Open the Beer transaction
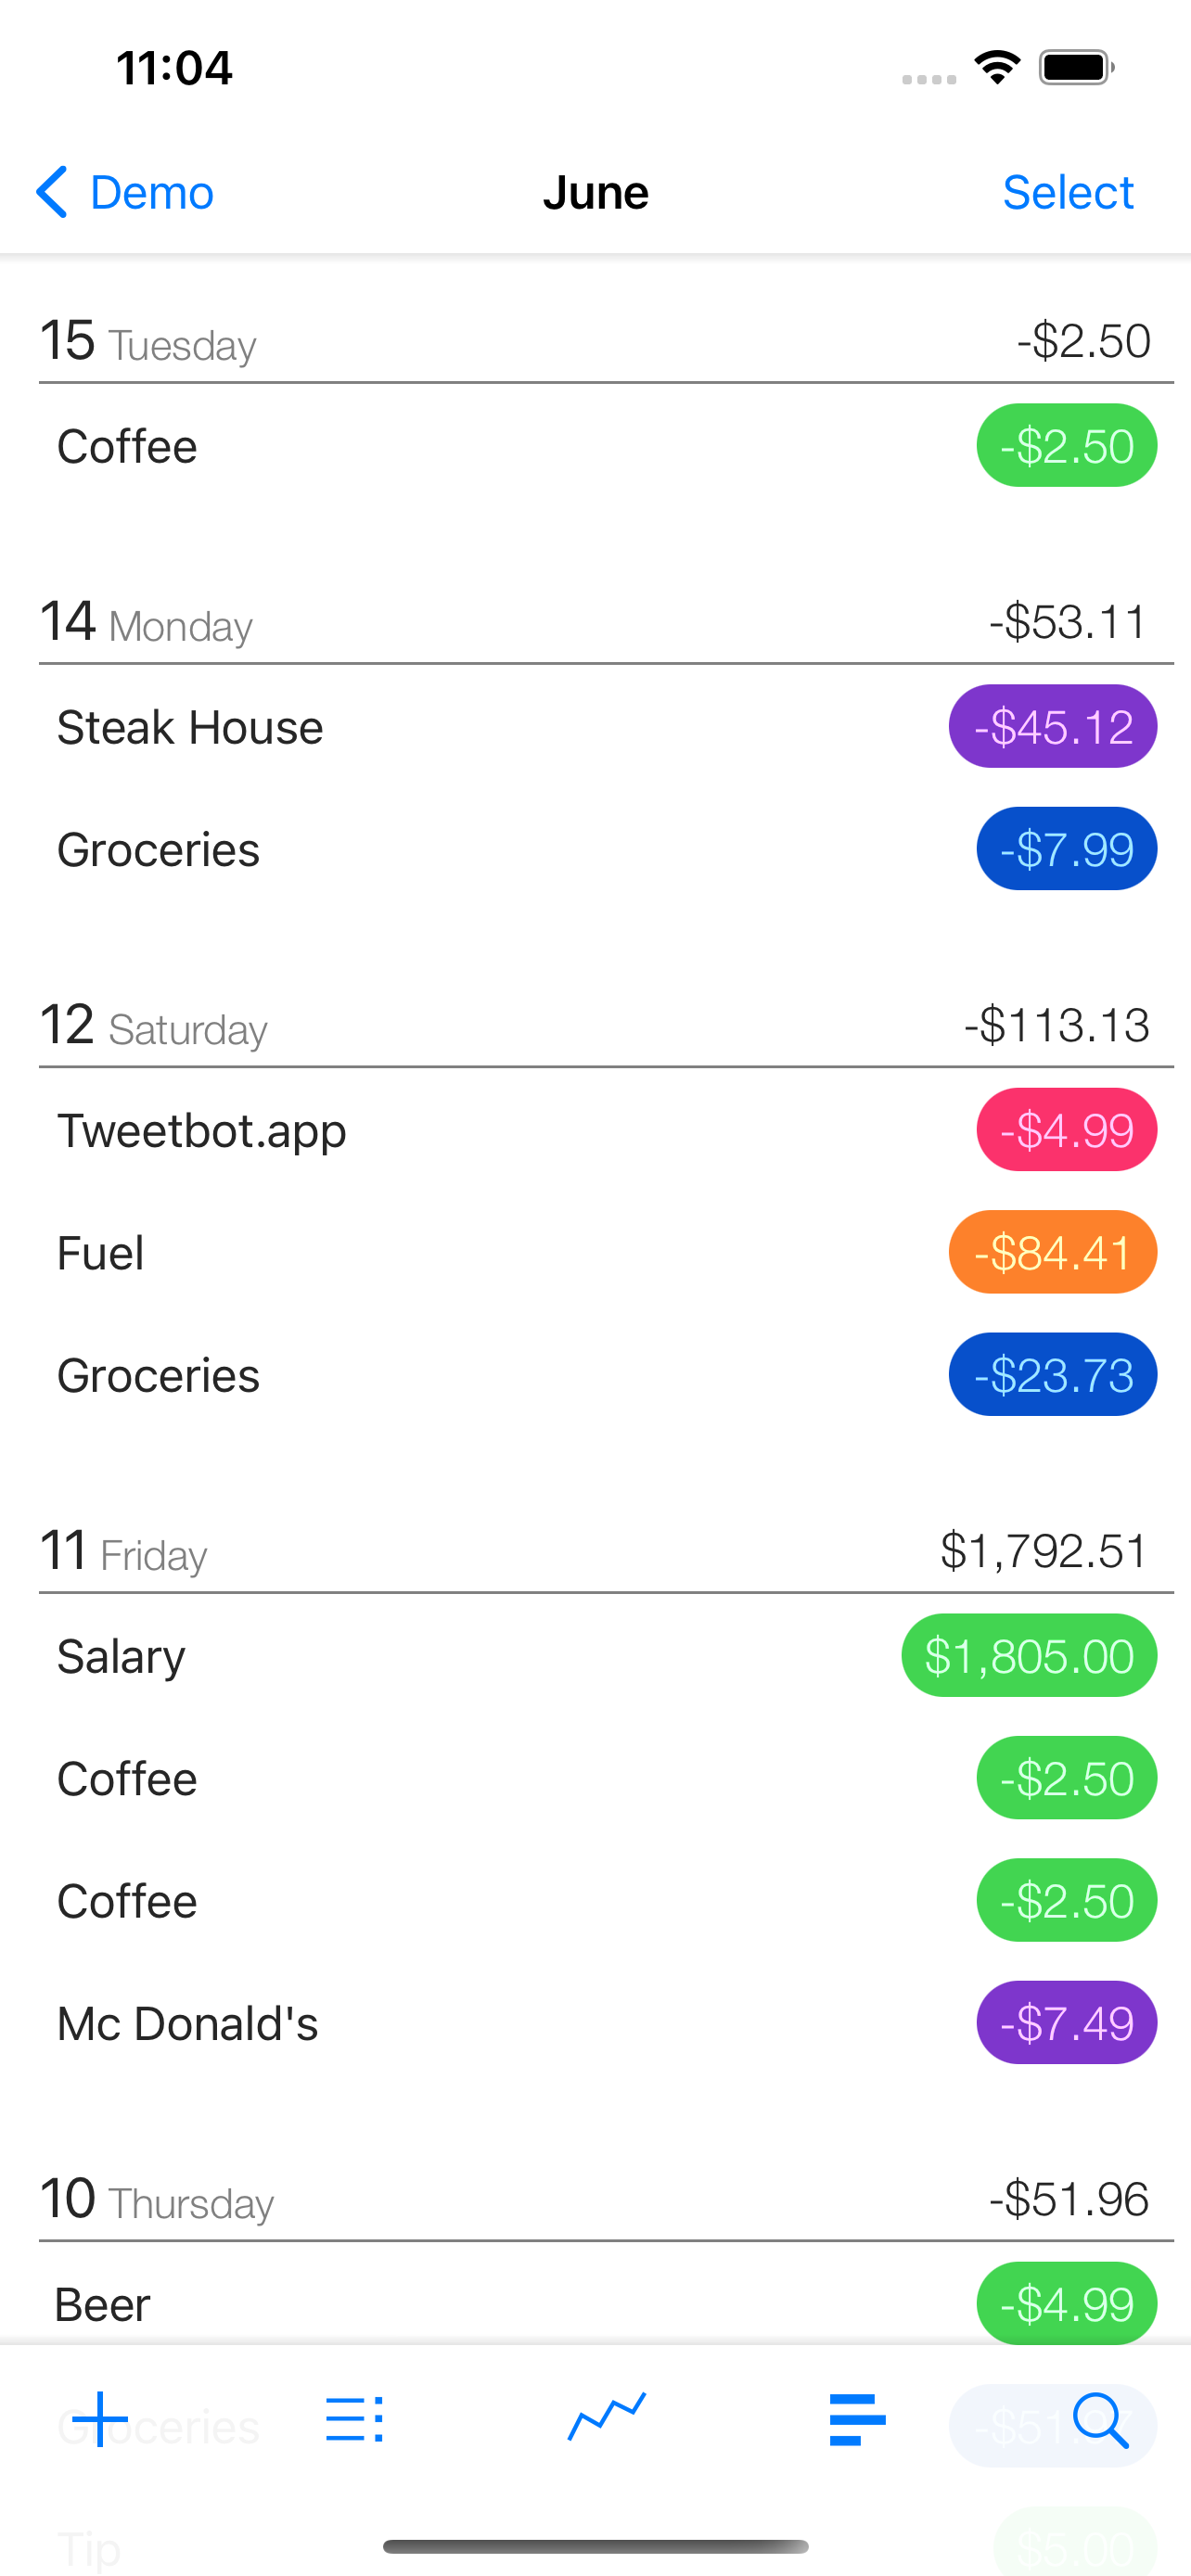This screenshot has width=1191, height=2576. [x=102, y=2304]
